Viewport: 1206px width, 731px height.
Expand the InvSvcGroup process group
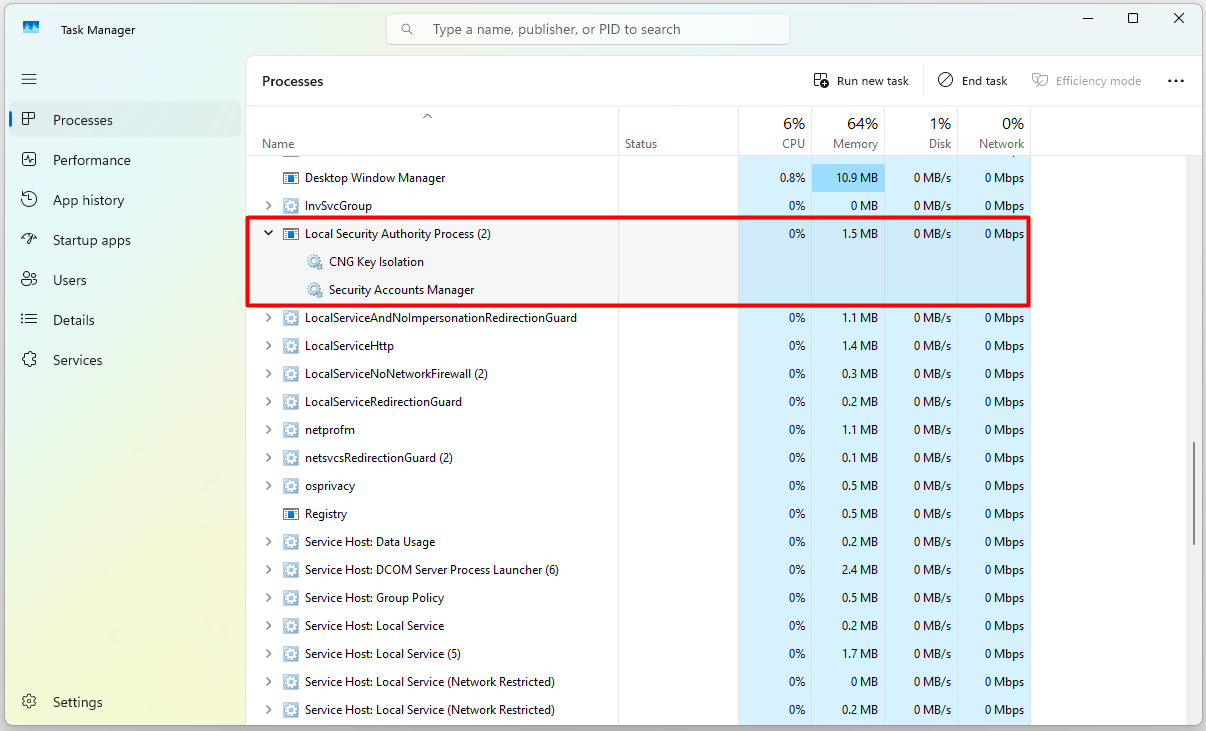tap(268, 205)
